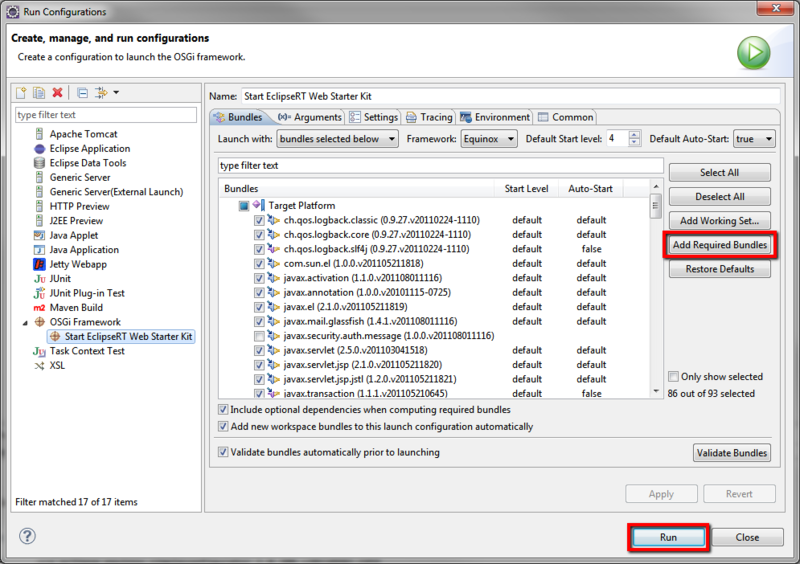Open filter icon dropdown arrow
The height and width of the screenshot is (564, 800).
pyautogui.click(x=116, y=92)
